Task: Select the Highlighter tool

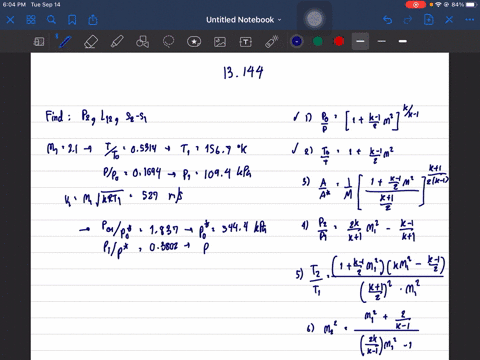Action: 117,42
